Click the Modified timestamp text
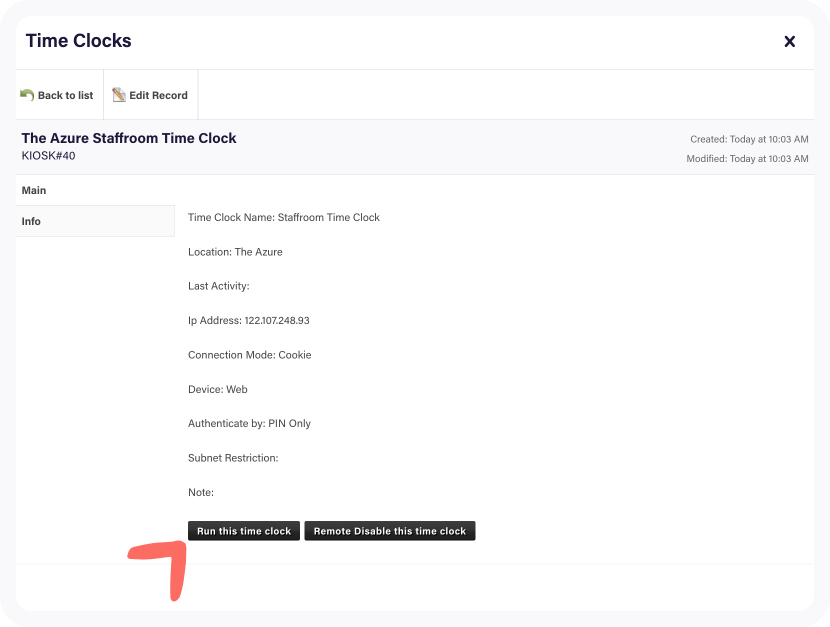This screenshot has height=627, width=830. (747, 159)
